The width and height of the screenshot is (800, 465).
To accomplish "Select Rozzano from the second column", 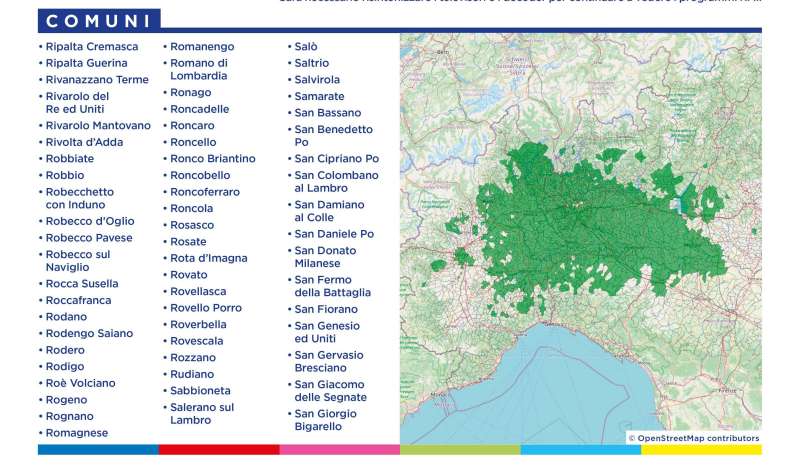I will [192, 357].
